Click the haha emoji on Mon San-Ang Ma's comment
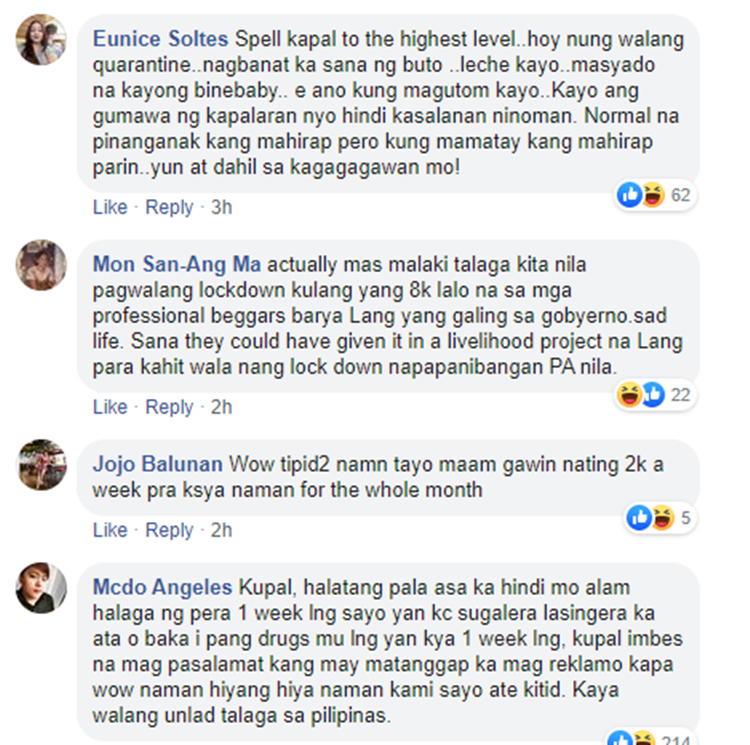The width and height of the screenshot is (750, 745). coord(629,395)
